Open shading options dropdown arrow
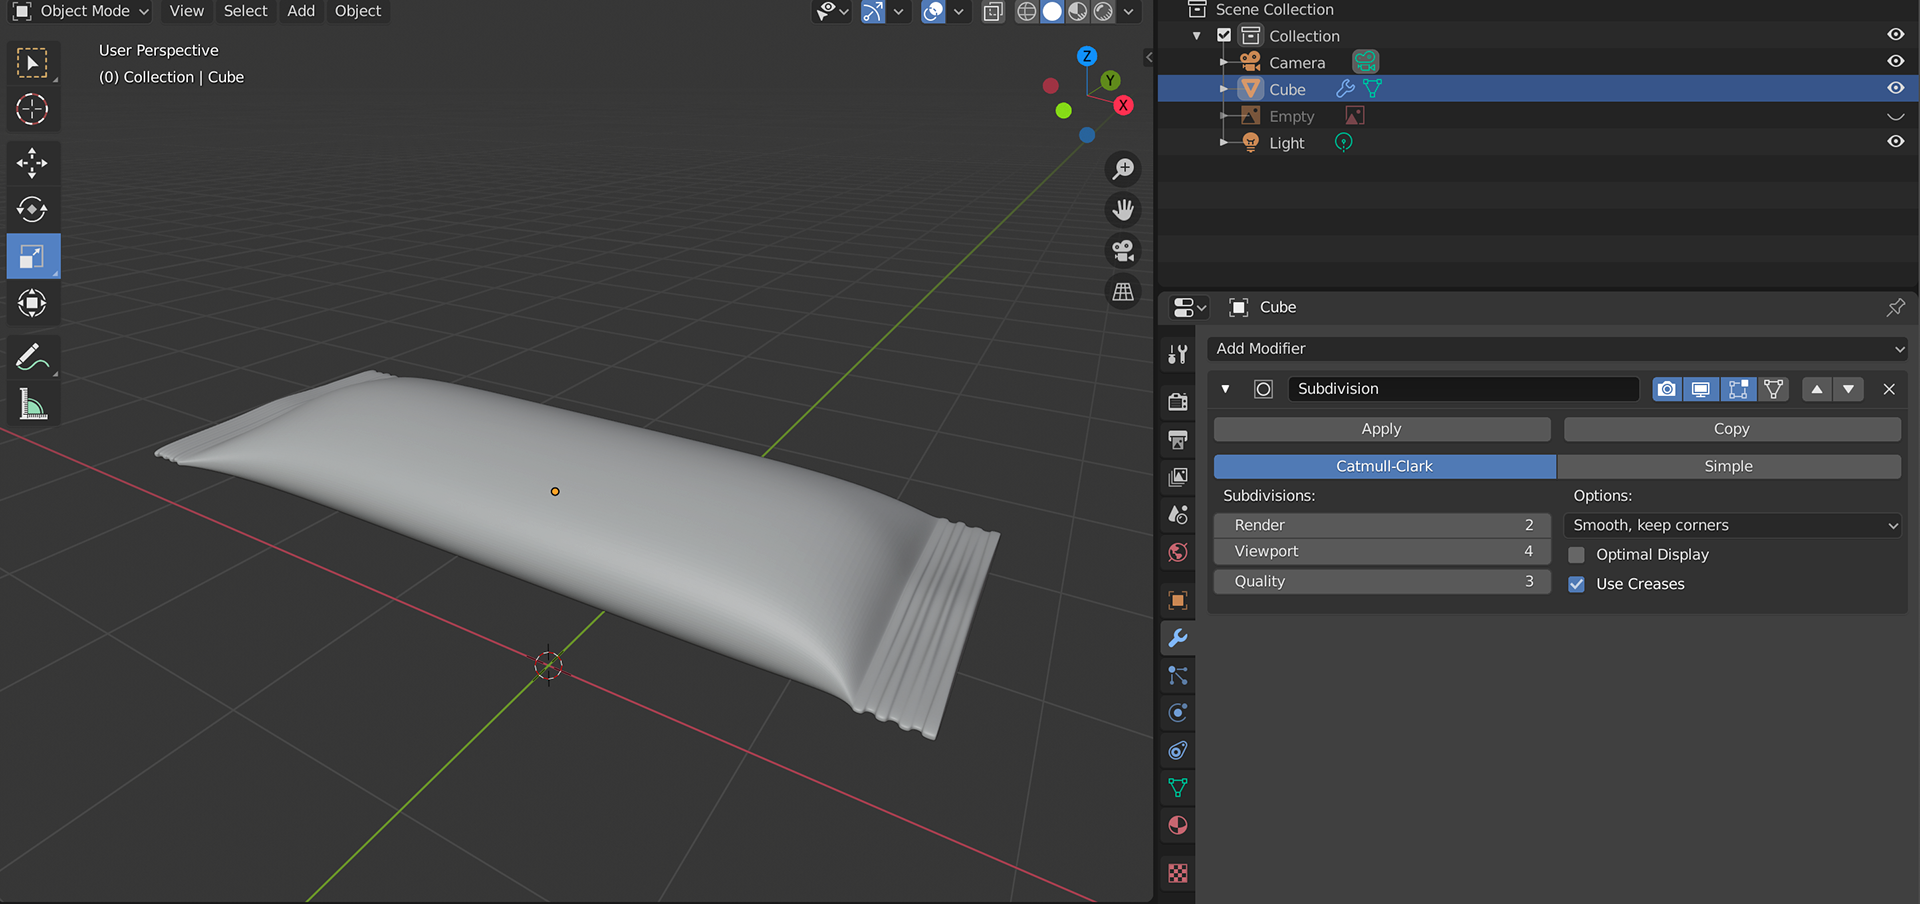 [x=1129, y=11]
